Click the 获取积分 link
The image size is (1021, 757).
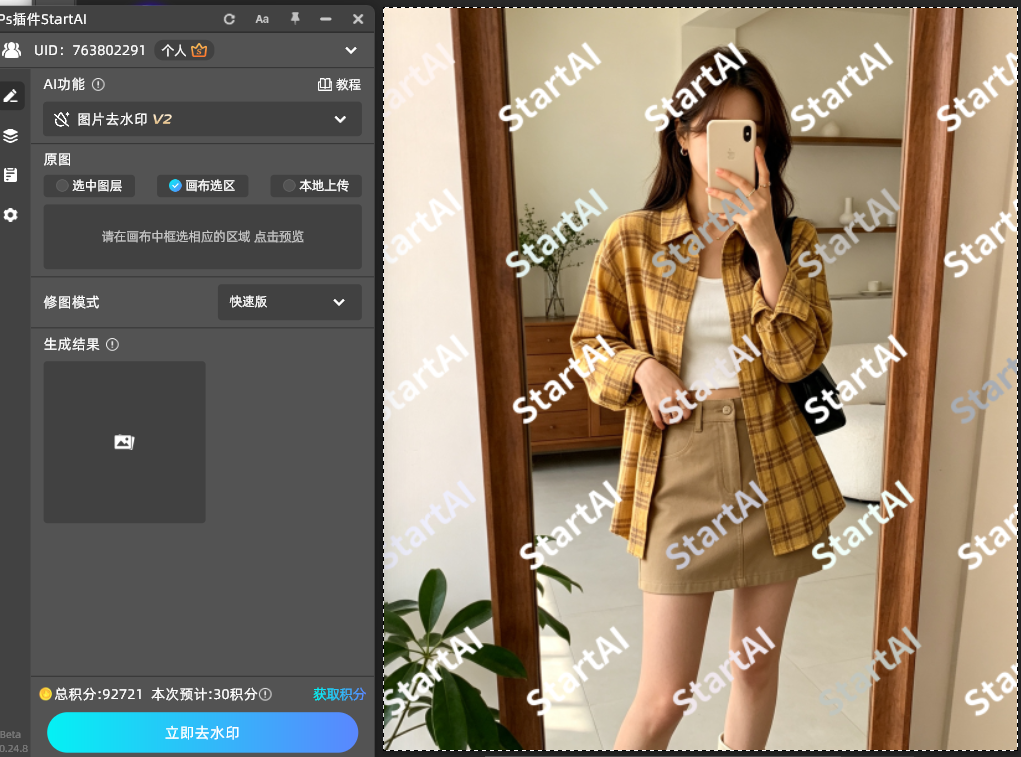(339, 695)
